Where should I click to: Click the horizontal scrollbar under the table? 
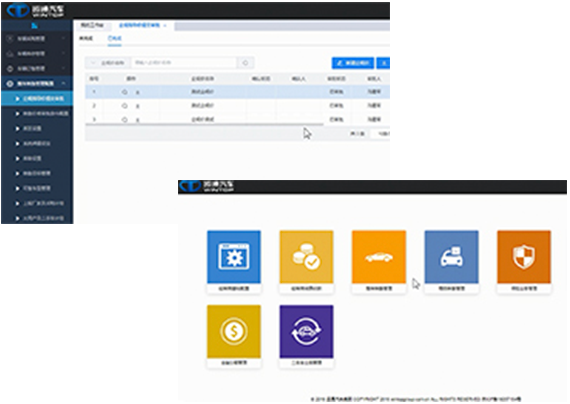coord(204,125)
